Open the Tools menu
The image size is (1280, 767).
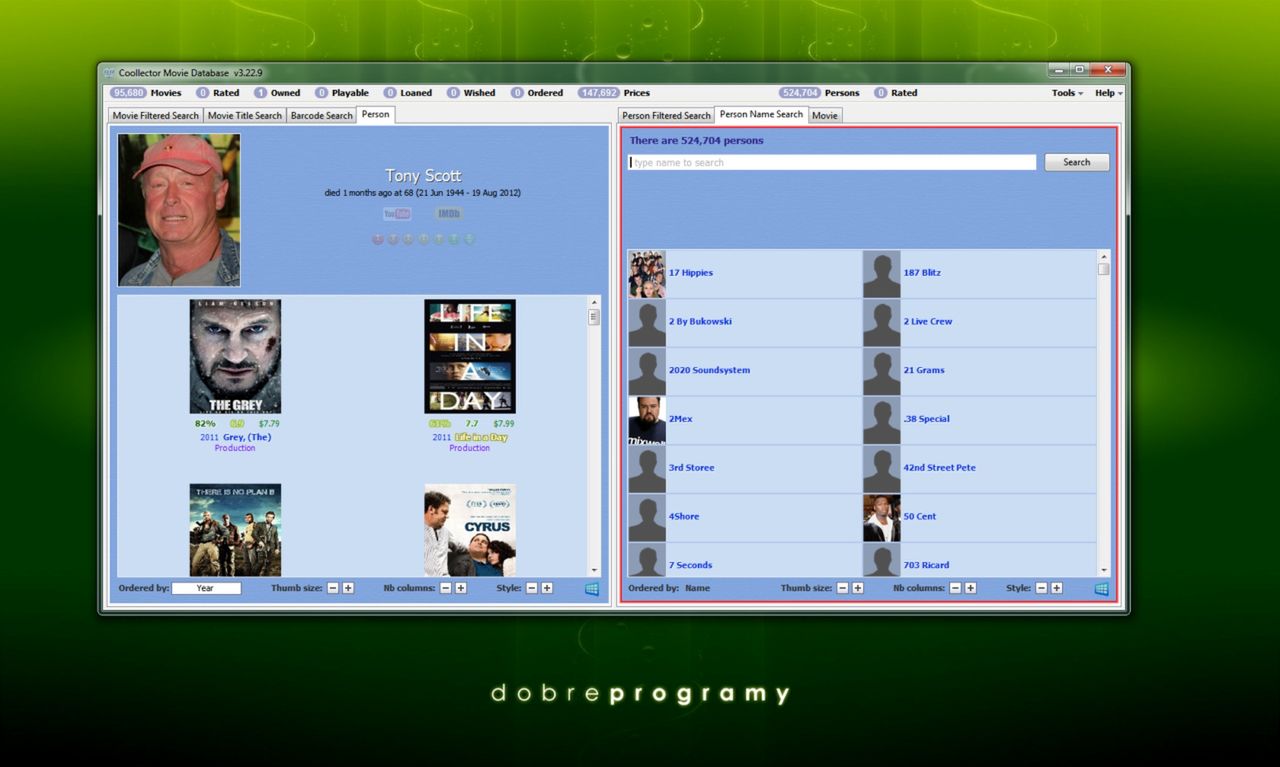click(1067, 93)
